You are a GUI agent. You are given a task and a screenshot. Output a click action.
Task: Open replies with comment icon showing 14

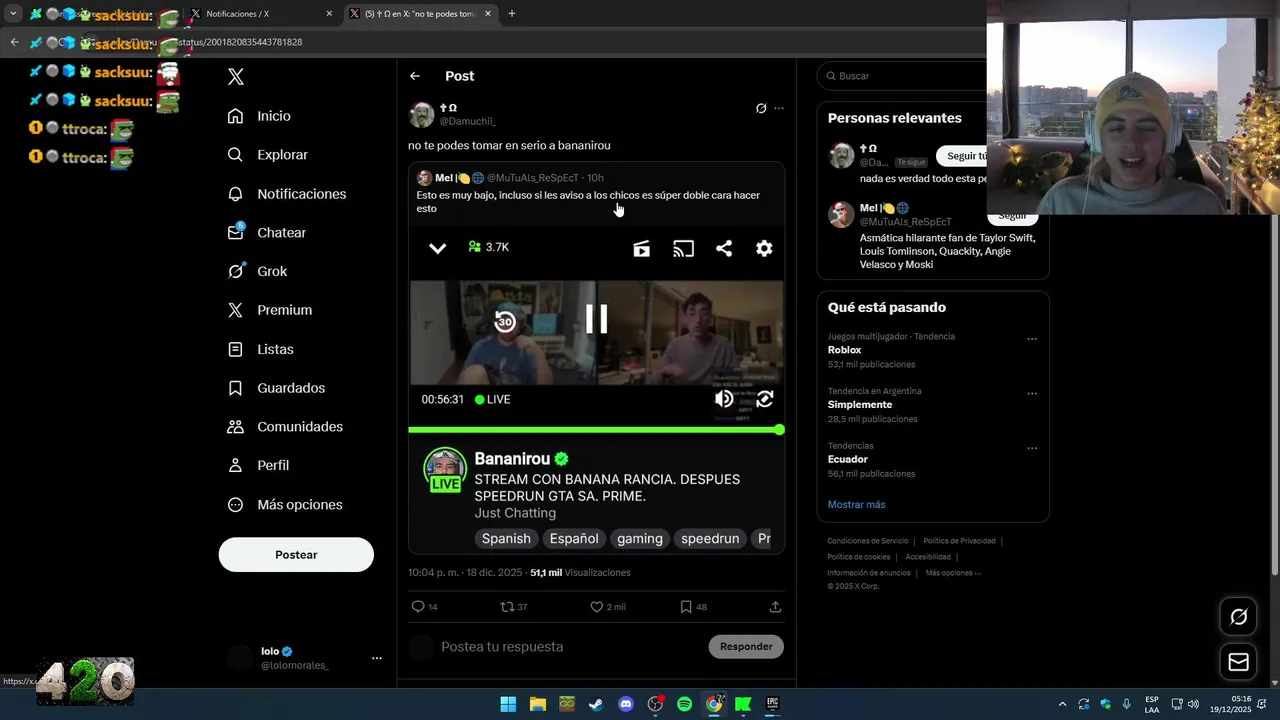418,607
